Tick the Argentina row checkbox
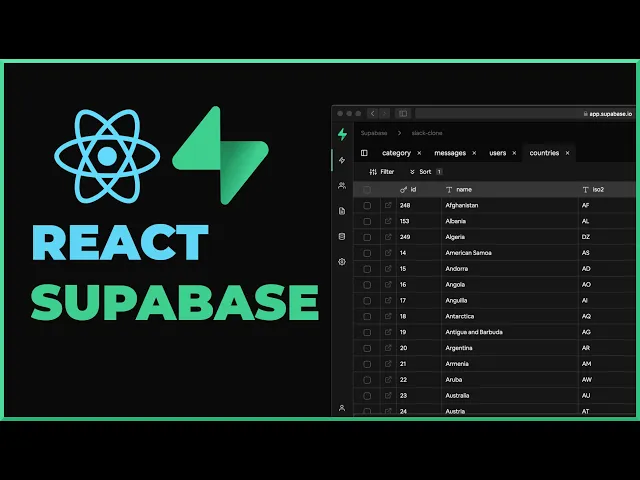Viewport: 640px width, 480px height. pos(367,349)
